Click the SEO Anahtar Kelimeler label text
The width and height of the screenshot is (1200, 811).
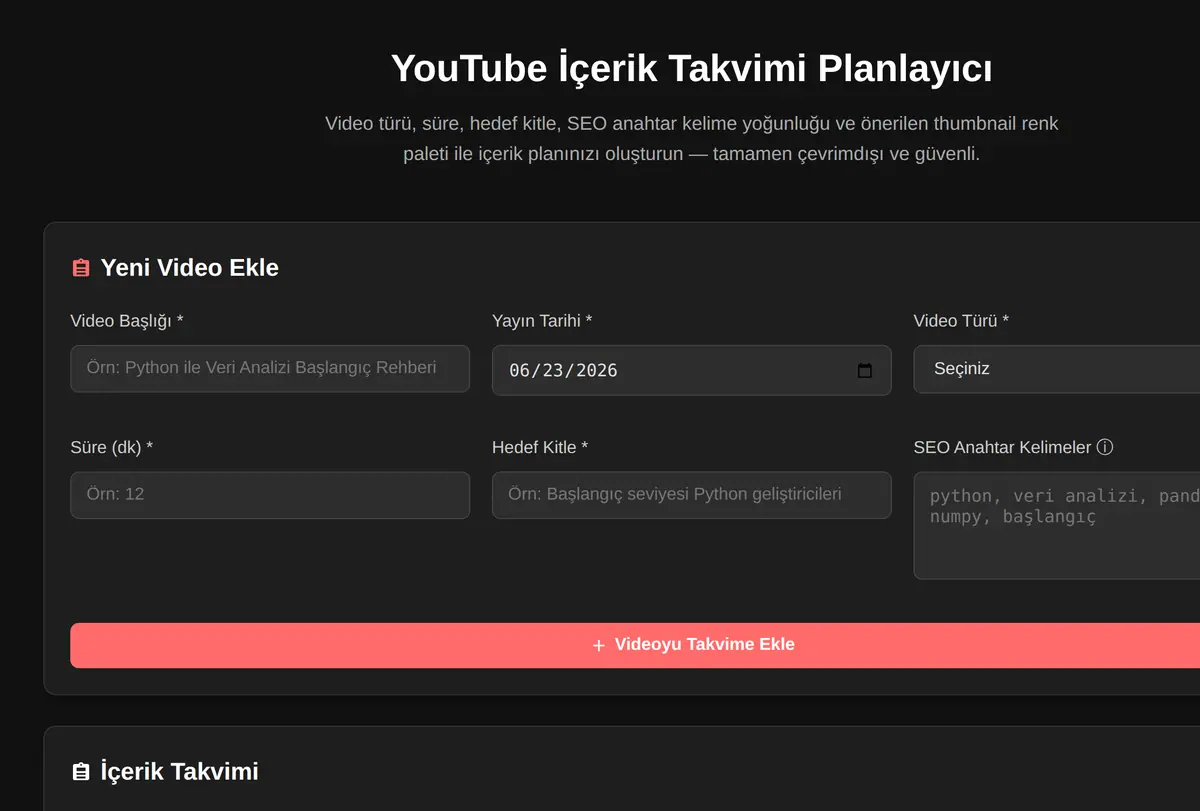1002,447
